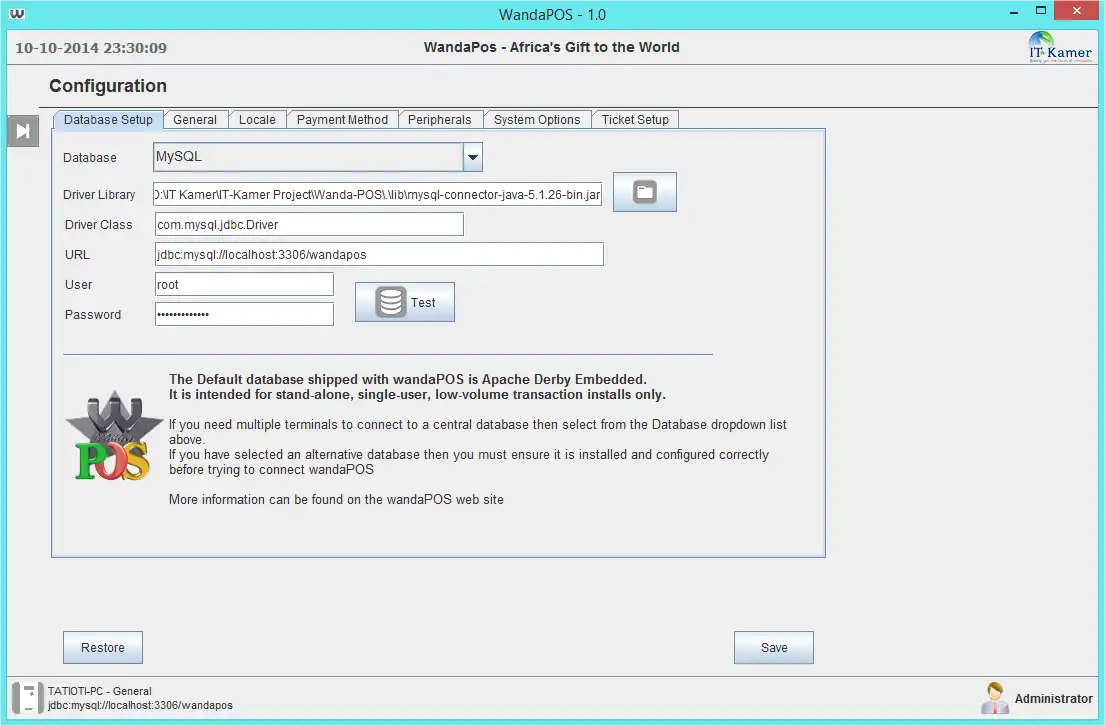This screenshot has height=726, width=1105.
Task: Click into the Driver Library field
Action: click(378, 195)
